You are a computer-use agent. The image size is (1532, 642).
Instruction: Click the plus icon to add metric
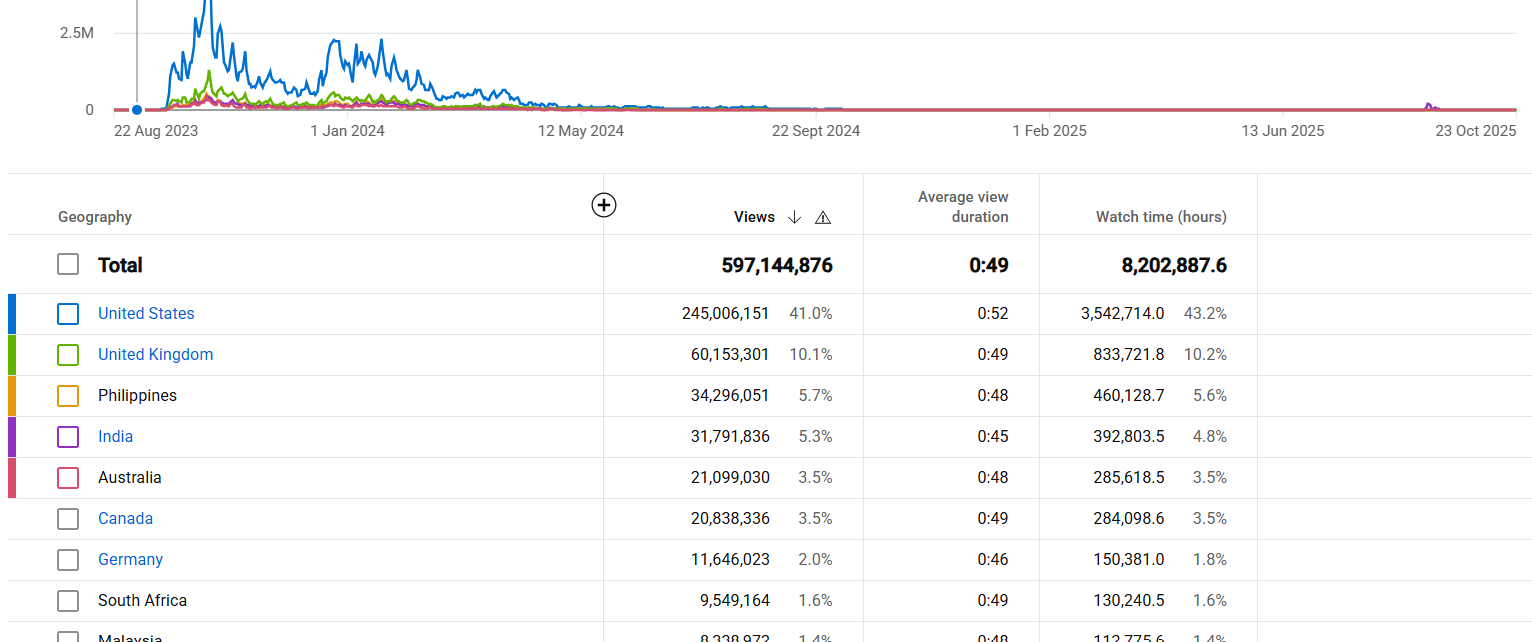click(x=604, y=205)
